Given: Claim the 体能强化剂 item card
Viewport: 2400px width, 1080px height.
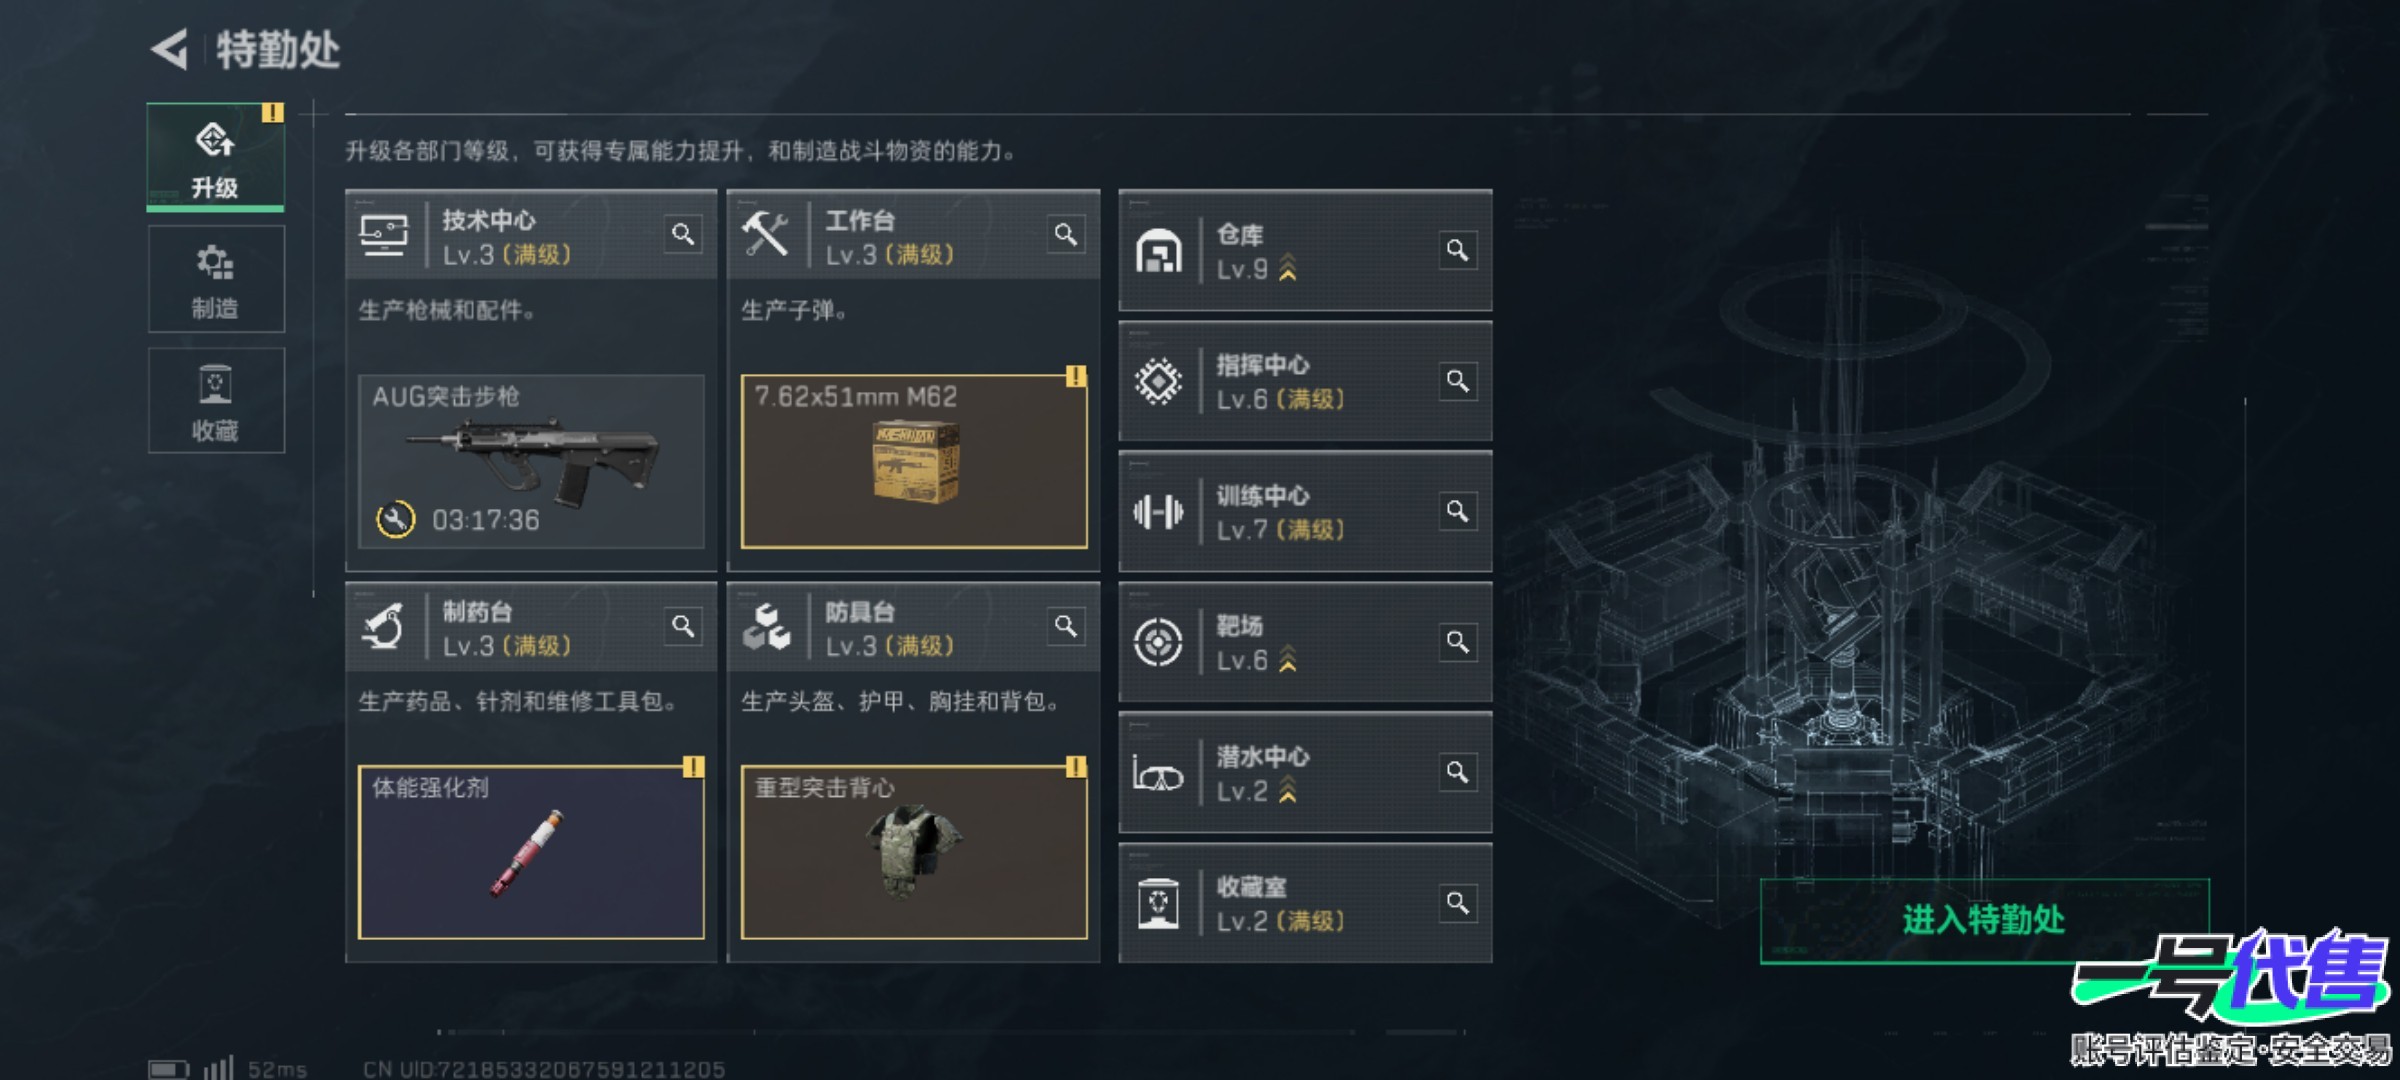Looking at the screenshot, I should 531,853.
